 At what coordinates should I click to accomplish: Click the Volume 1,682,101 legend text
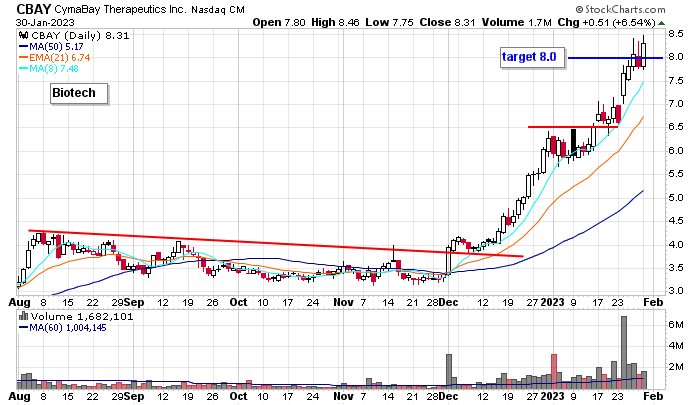82,317
